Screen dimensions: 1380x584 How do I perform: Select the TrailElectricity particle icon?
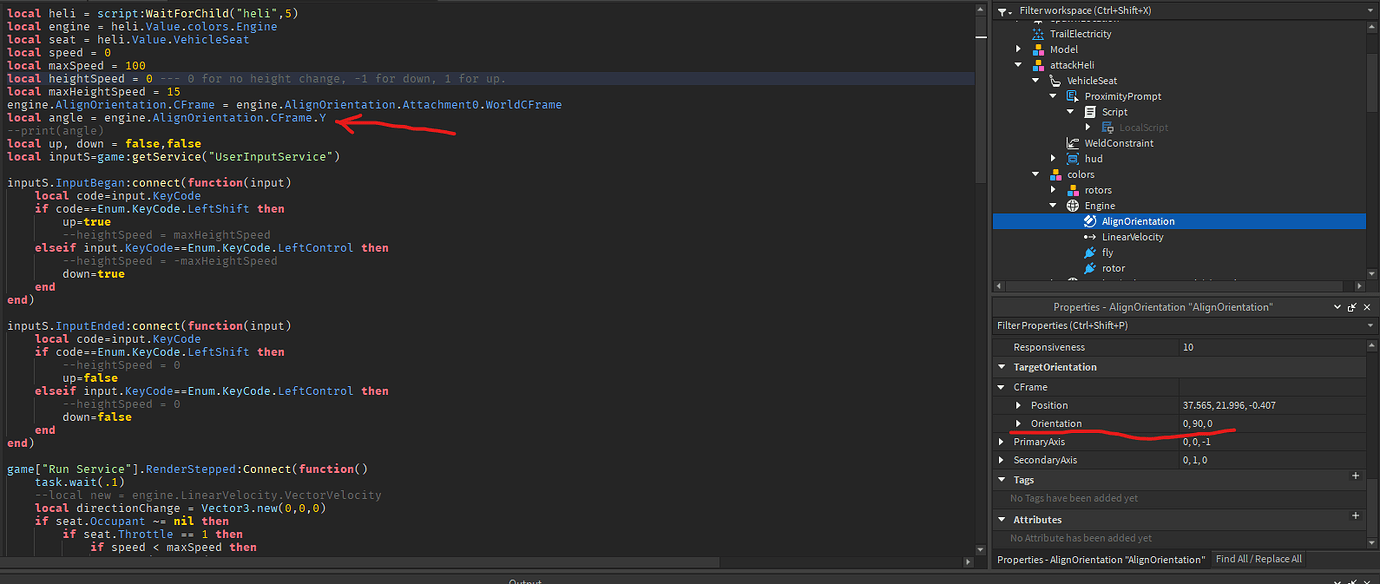pos(1038,34)
